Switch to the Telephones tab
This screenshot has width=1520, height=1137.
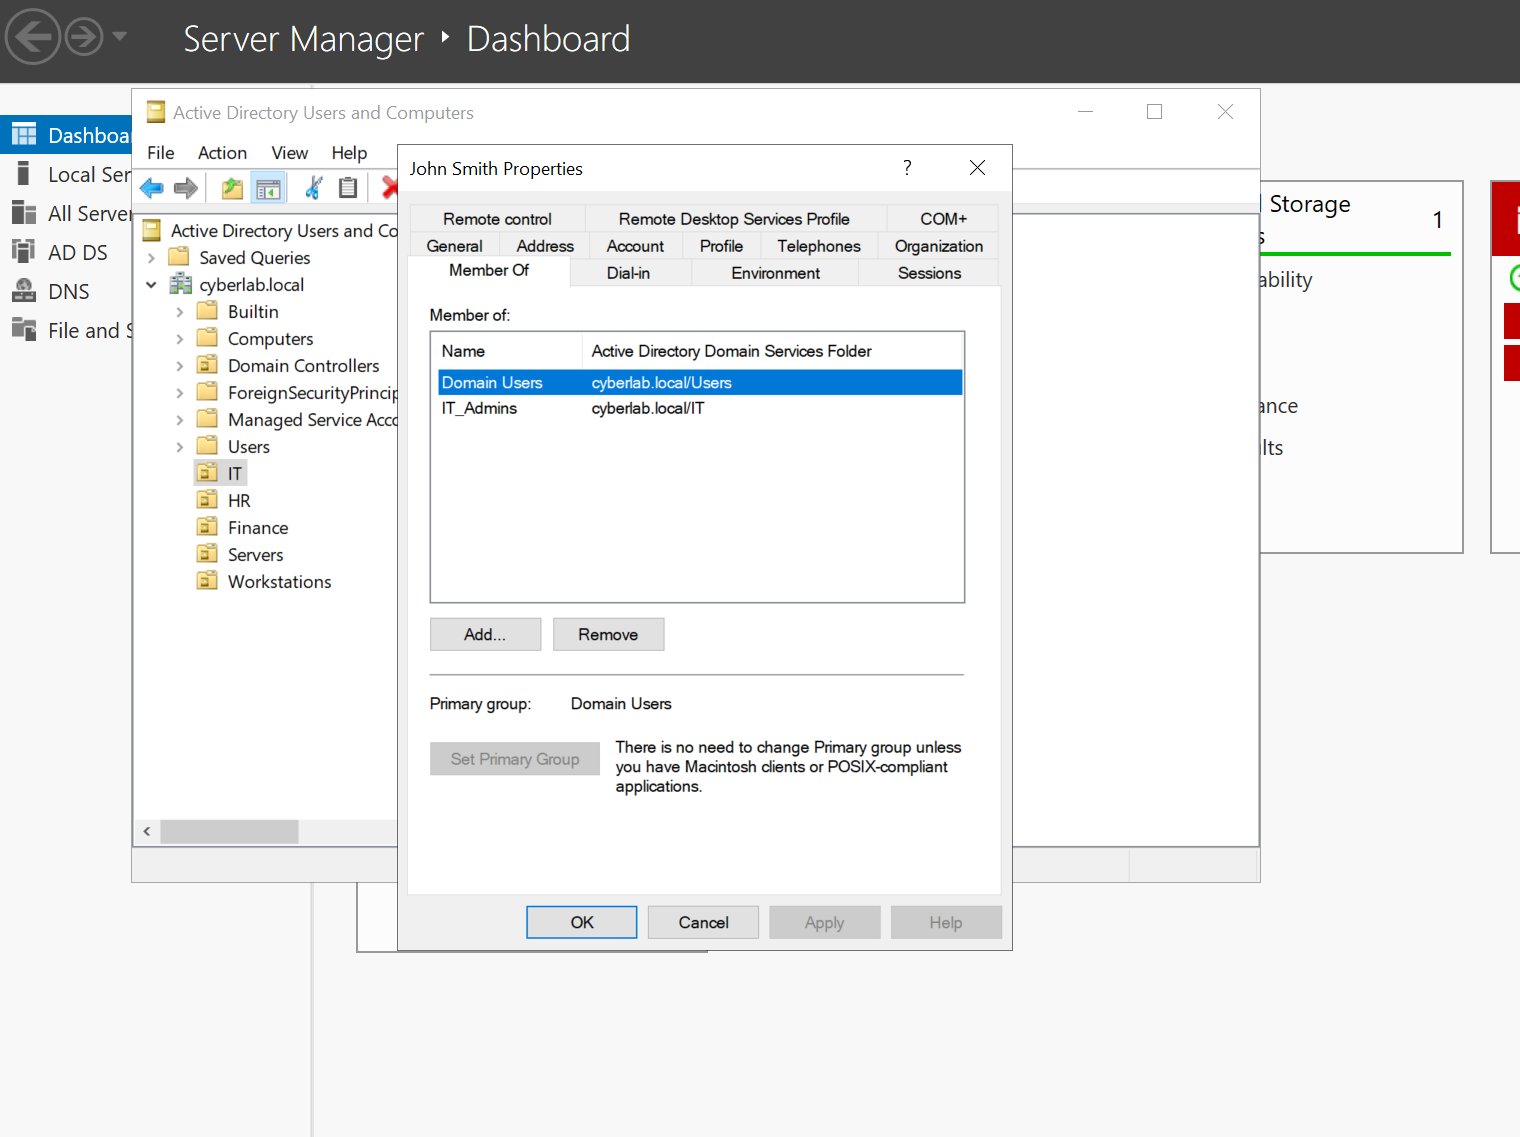(x=819, y=246)
